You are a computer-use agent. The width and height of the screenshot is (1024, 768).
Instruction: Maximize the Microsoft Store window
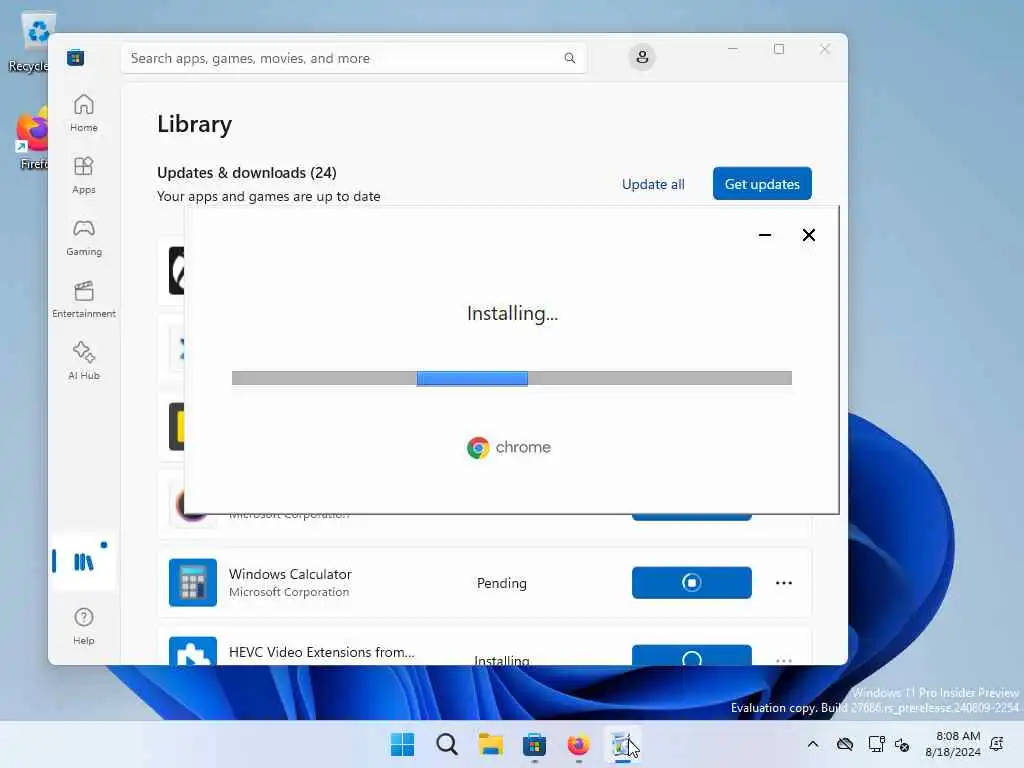click(778, 49)
